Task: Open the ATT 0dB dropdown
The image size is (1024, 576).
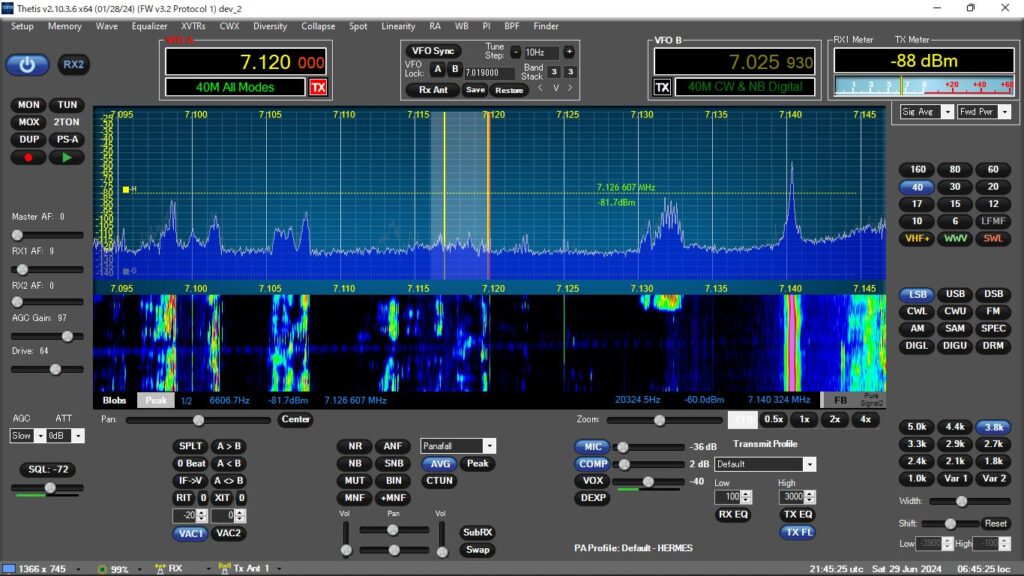Action: point(78,436)
